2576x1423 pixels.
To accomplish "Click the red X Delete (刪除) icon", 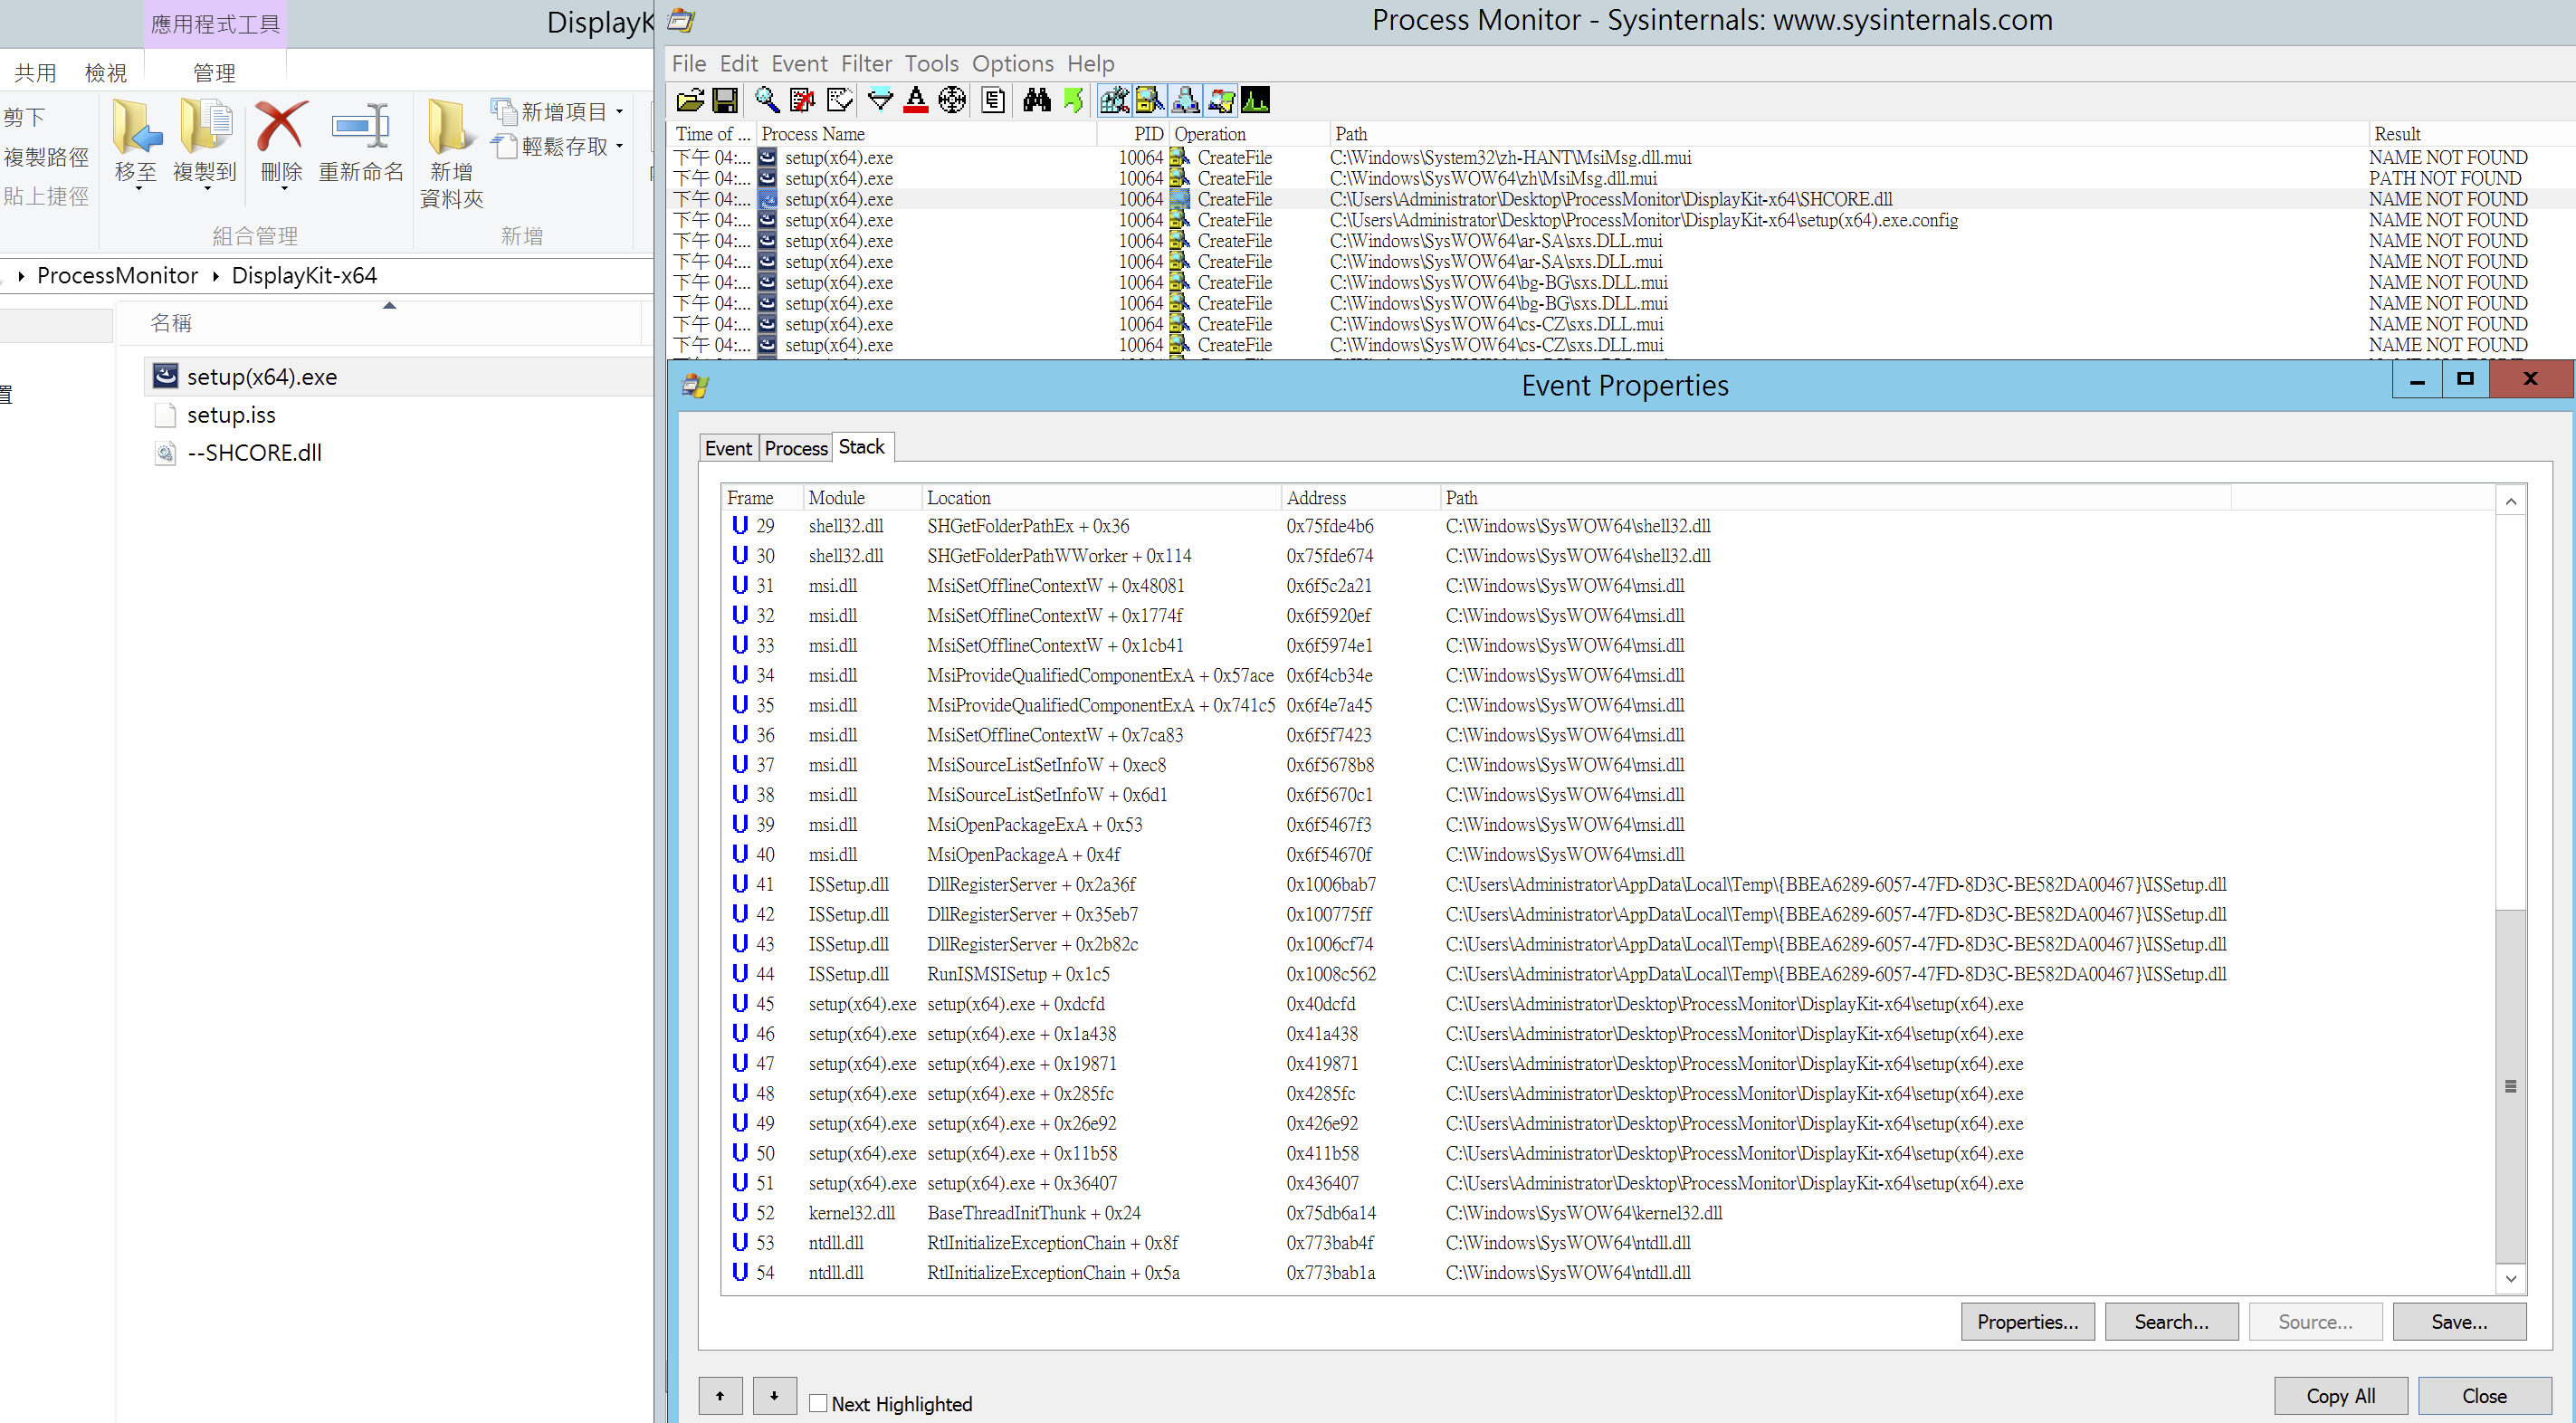I will coord(281,128).
